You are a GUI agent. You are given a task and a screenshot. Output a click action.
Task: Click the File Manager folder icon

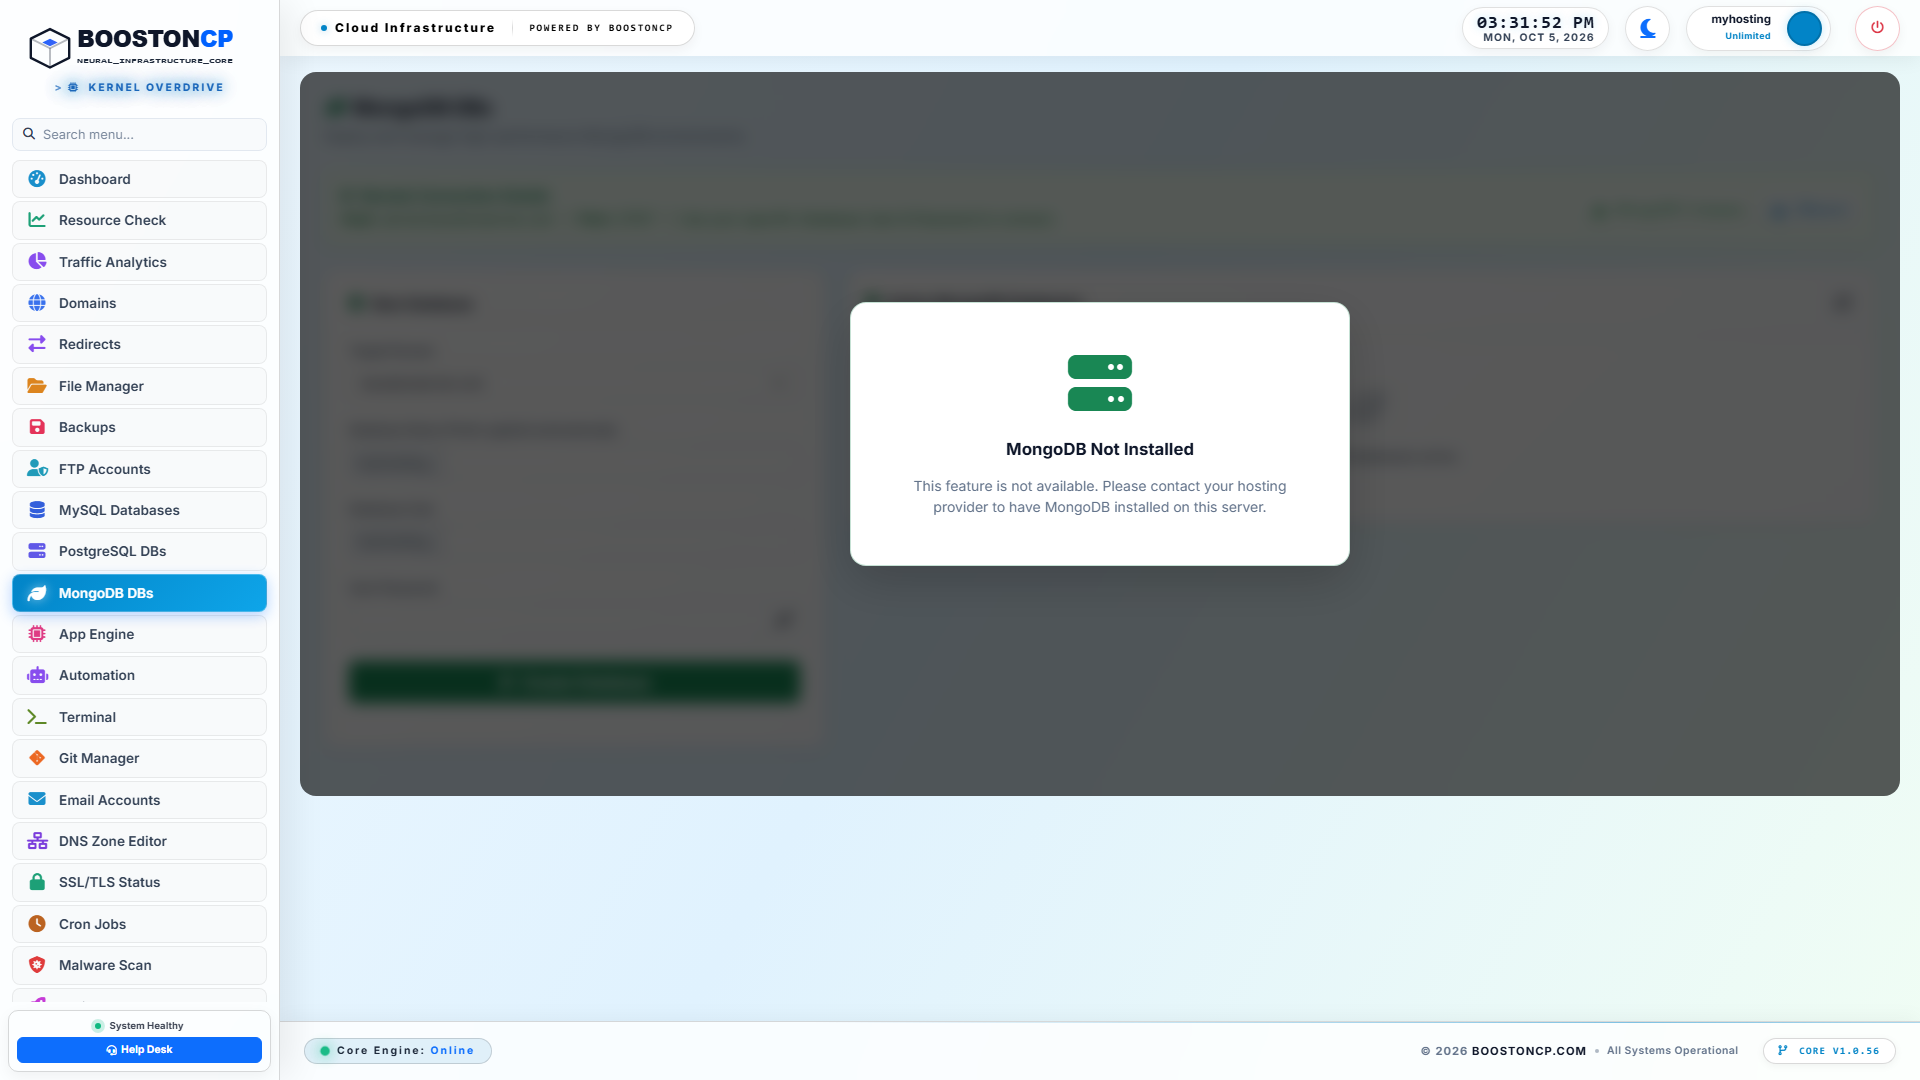(37, 386)
